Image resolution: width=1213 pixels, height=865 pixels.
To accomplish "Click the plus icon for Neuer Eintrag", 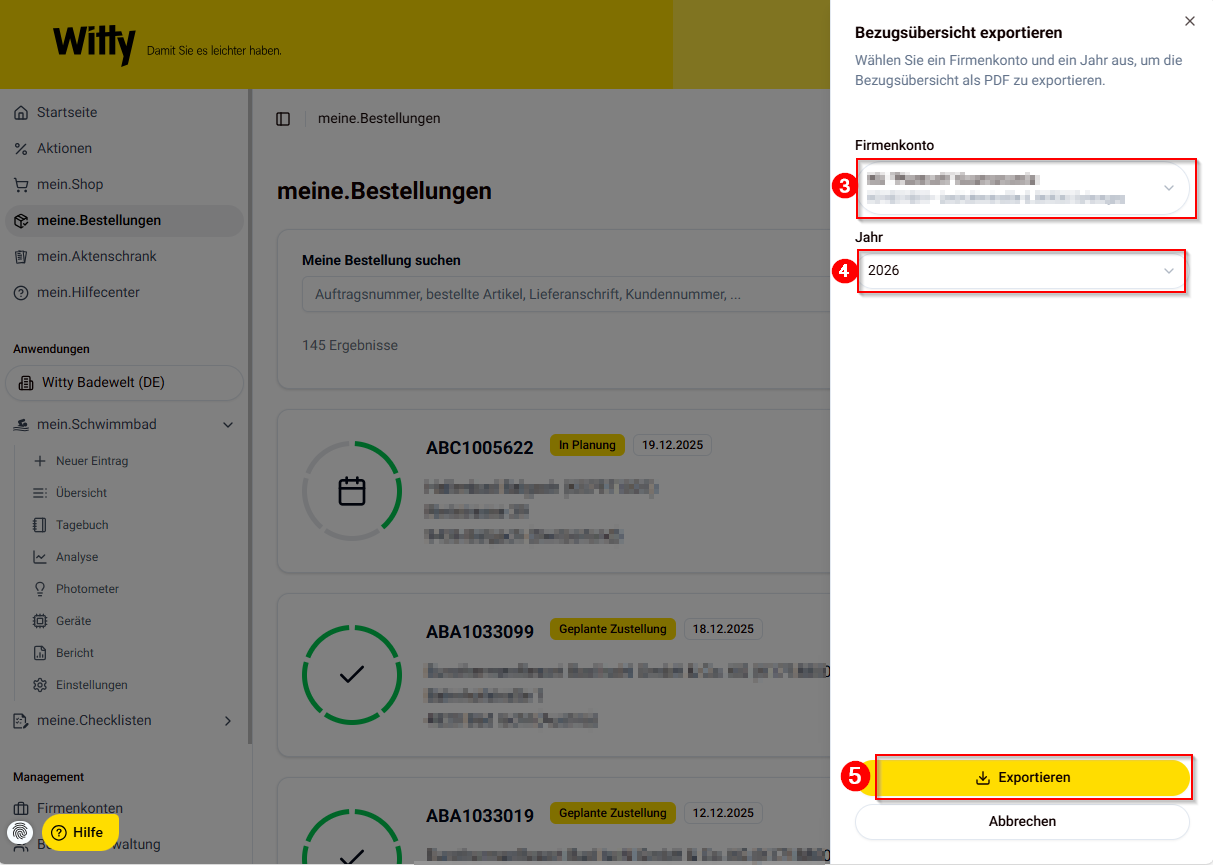I will click(40, 461).
